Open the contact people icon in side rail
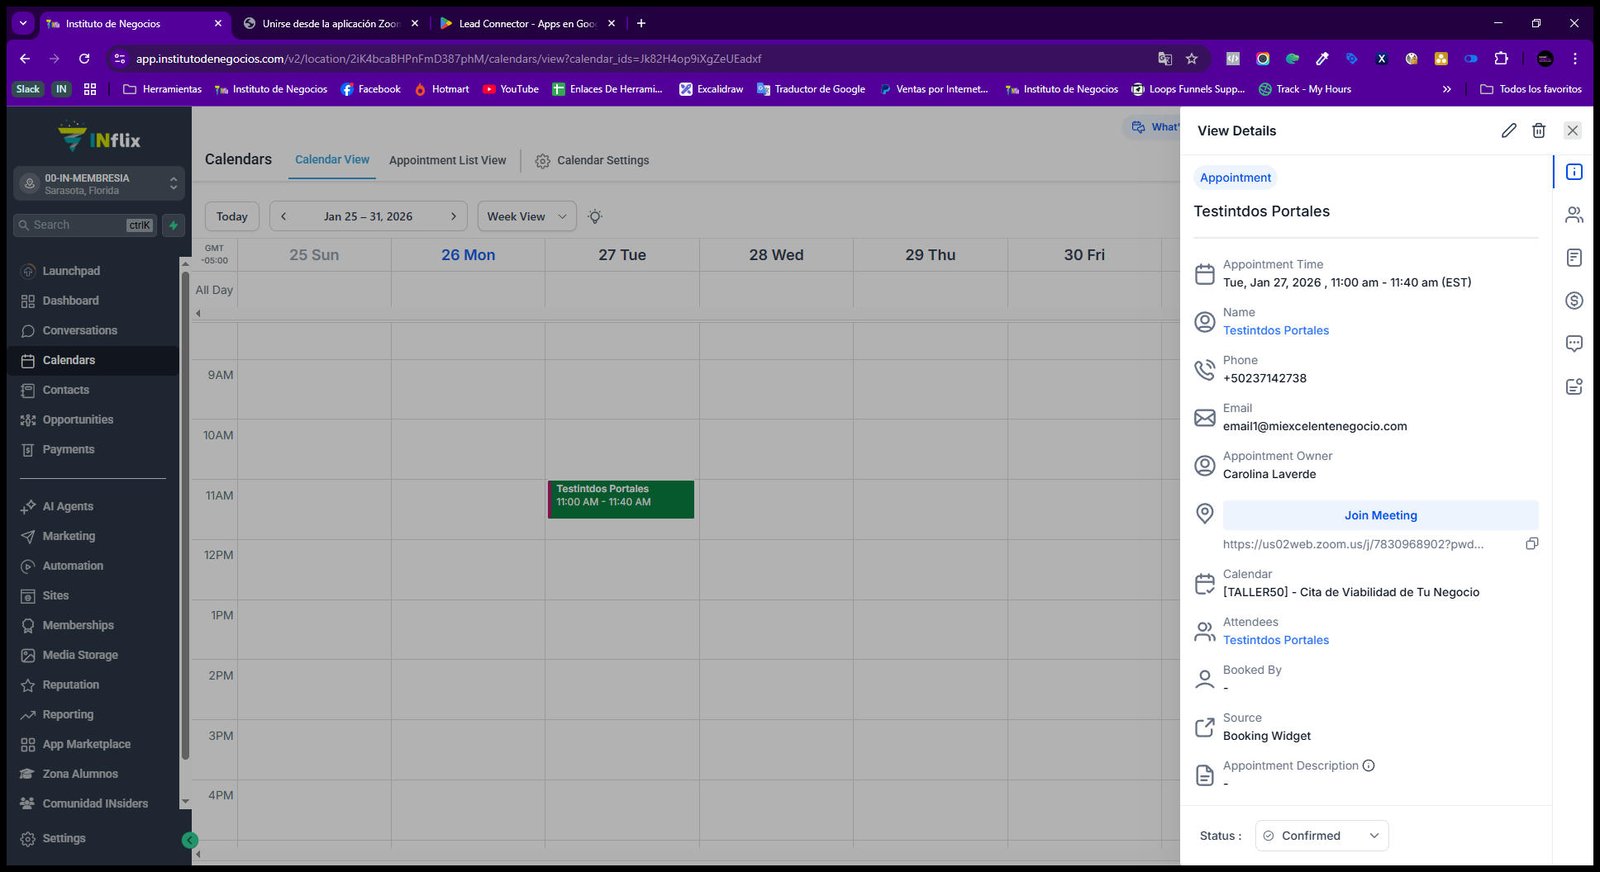Viewport: 1600px width, 872px height. 1574,215
